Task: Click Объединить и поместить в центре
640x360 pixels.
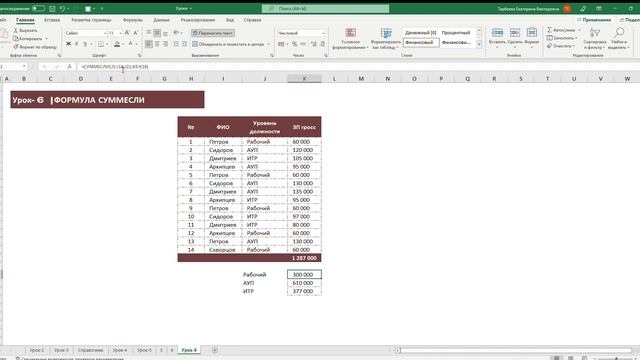Action: pyautogui.click(x=229, y=44)
